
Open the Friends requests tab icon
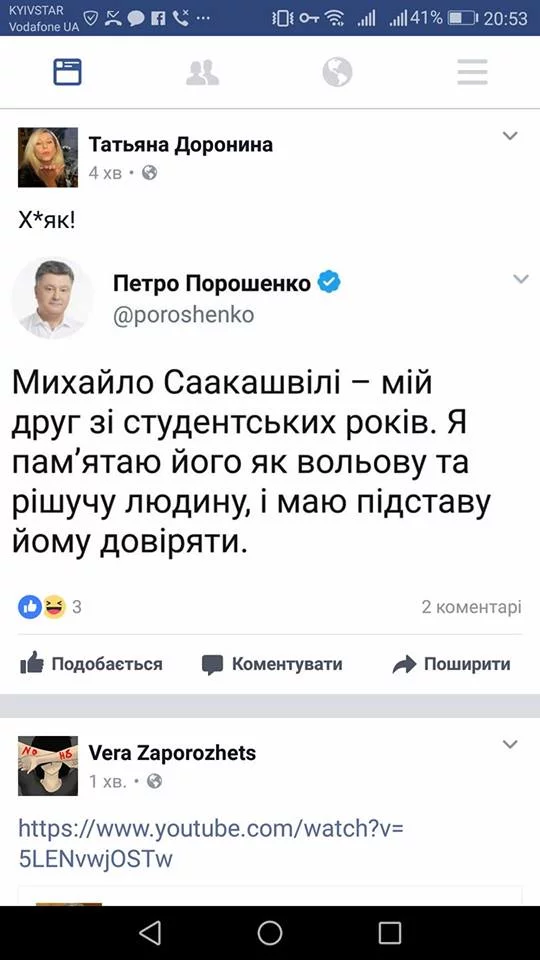click(203, 72)
